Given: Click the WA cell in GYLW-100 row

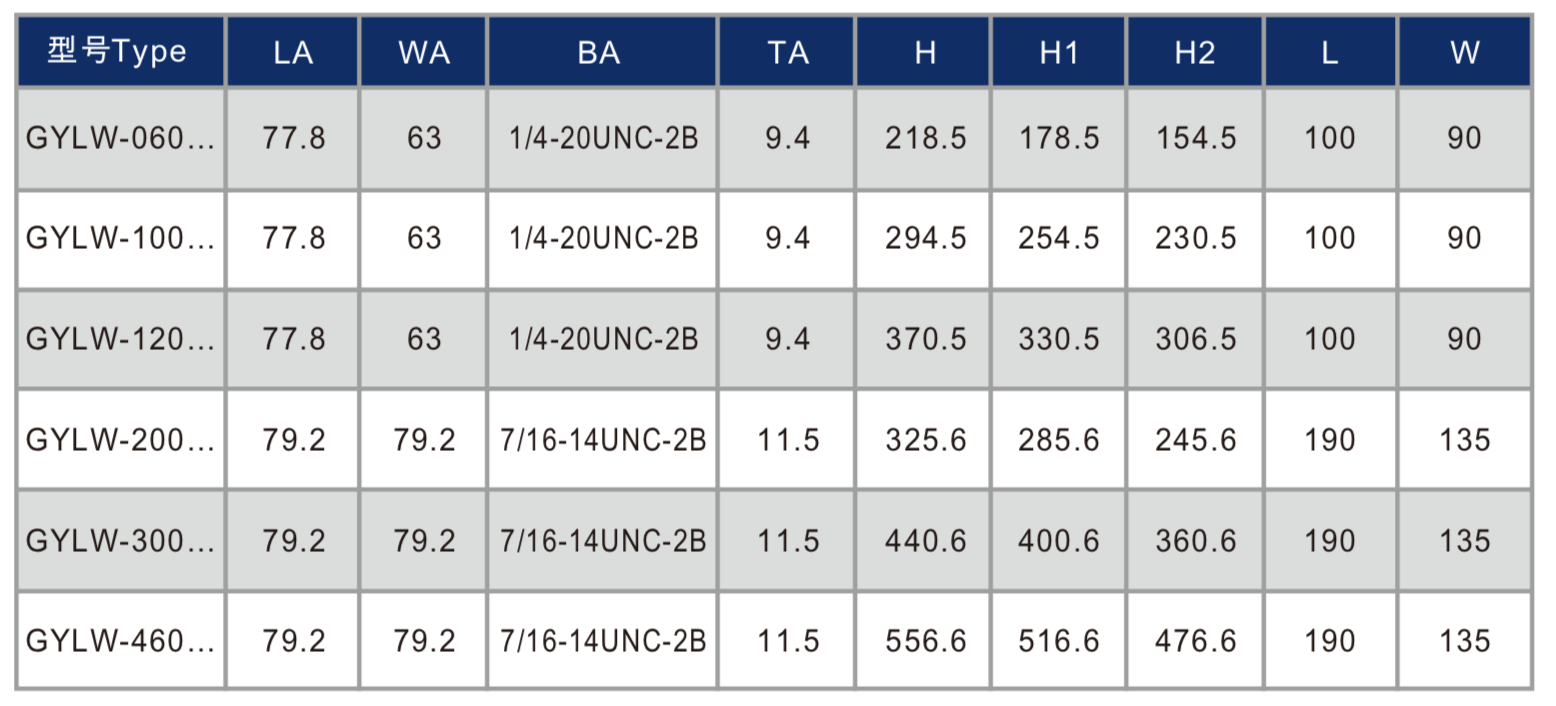Looking at the screenshot, I should pos(424,239).
